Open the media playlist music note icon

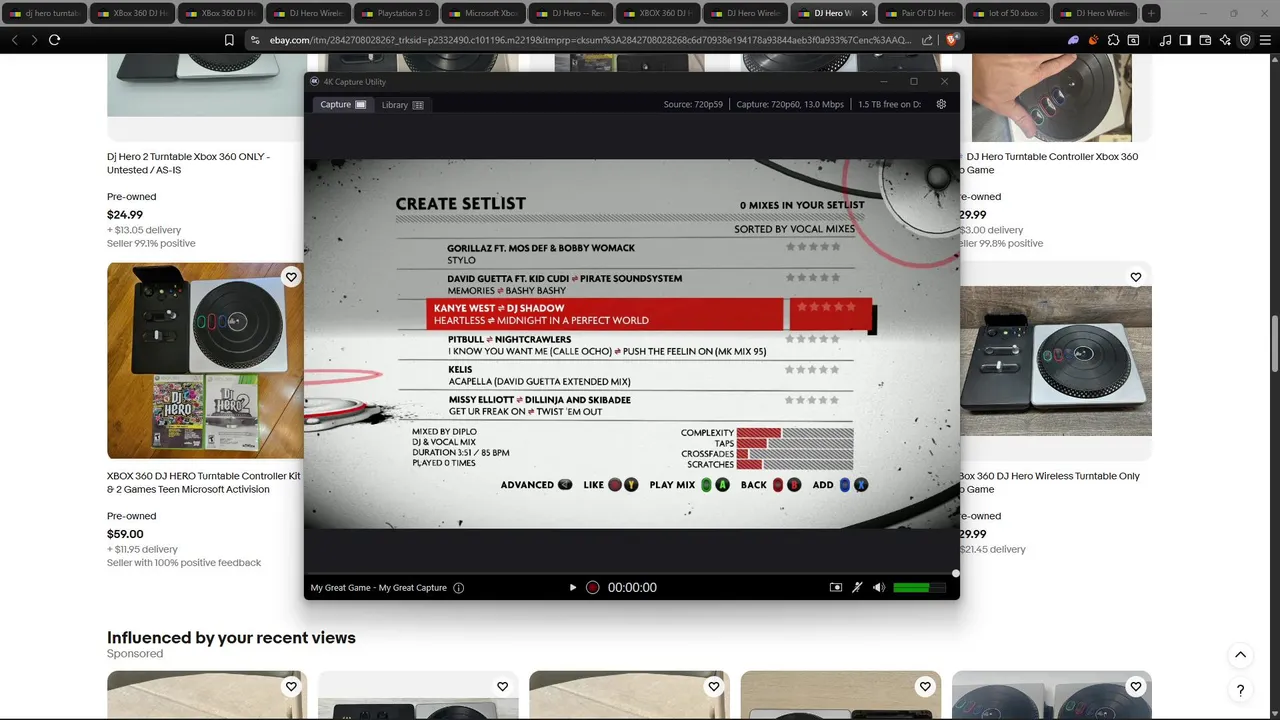point(1165,40)
